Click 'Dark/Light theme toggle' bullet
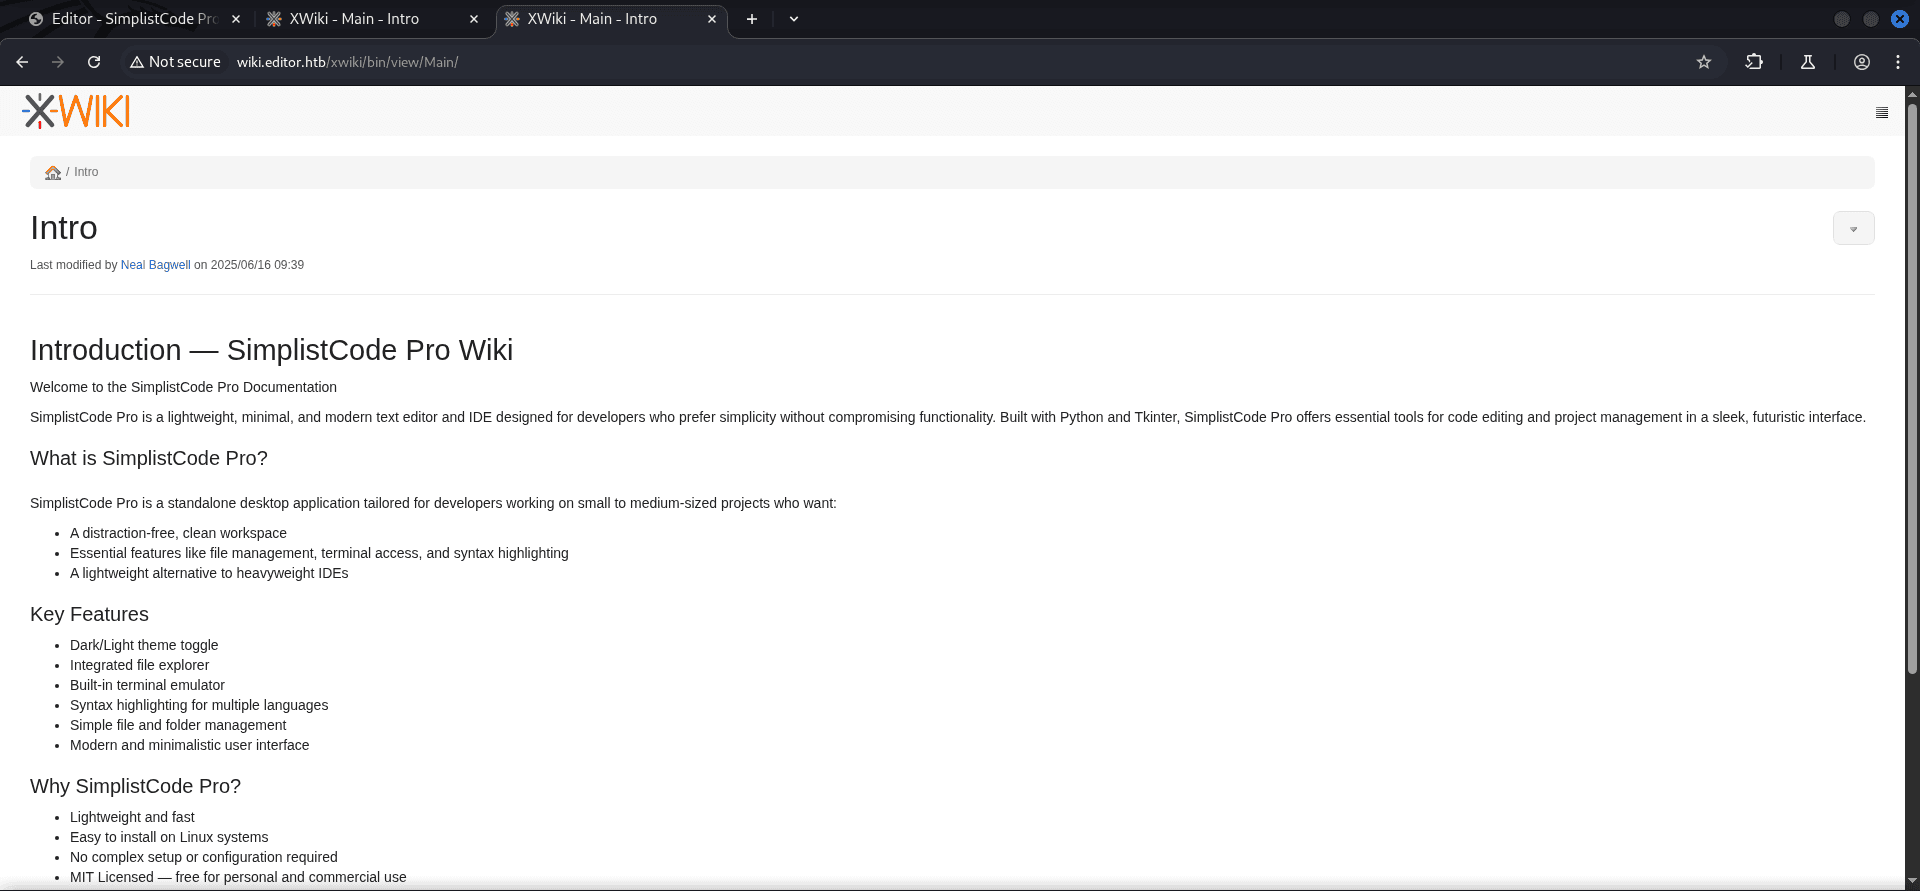 [x=144, y=645]
